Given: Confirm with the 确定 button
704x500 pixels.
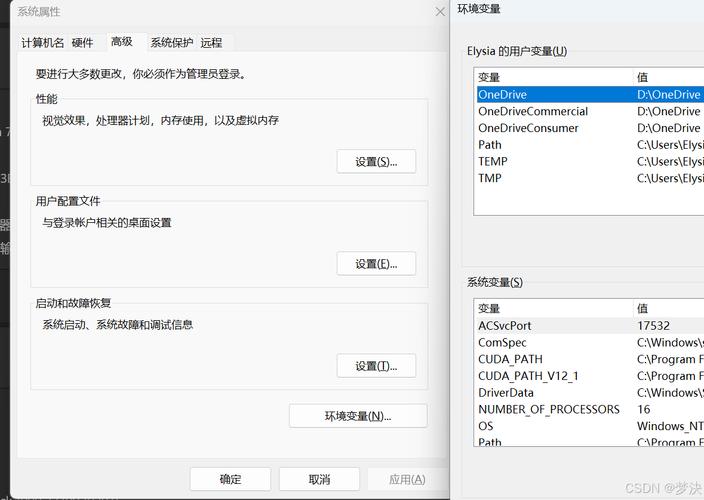Looking at the screenshot, I should [x=230, y=479].
